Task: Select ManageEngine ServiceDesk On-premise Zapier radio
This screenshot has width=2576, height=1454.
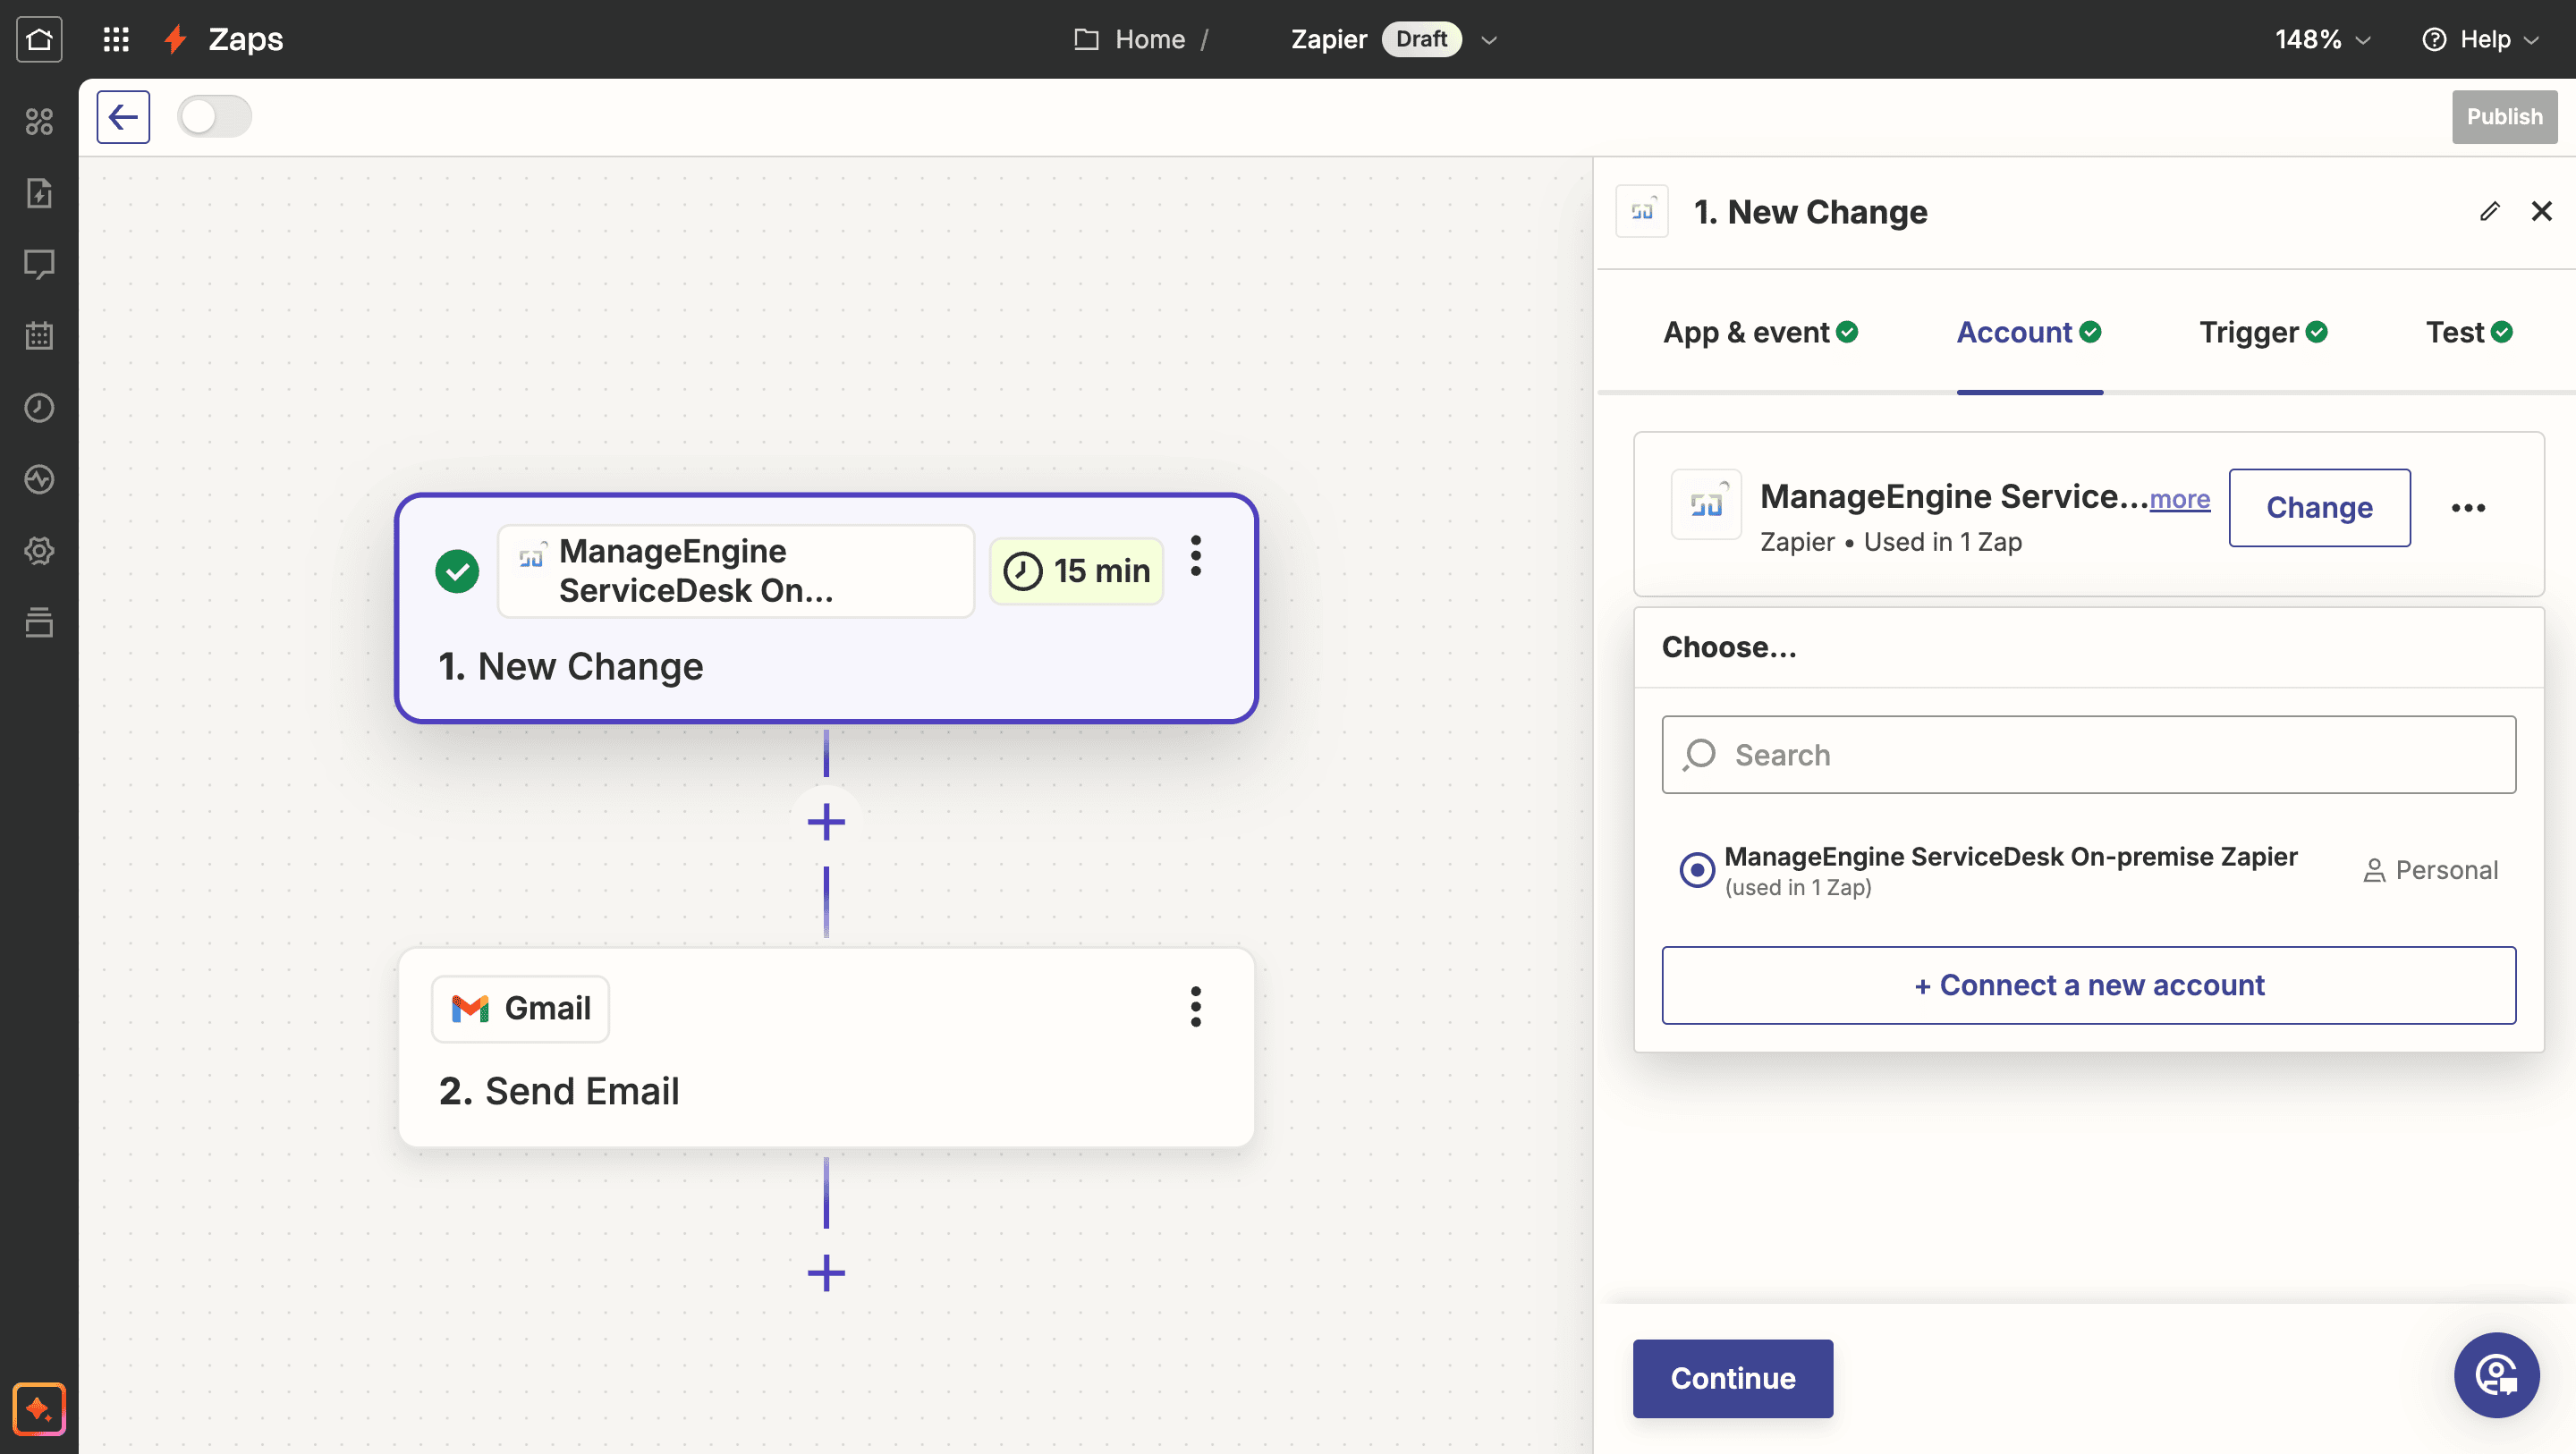Action: pyautogui.click(x=1697, y=870)
